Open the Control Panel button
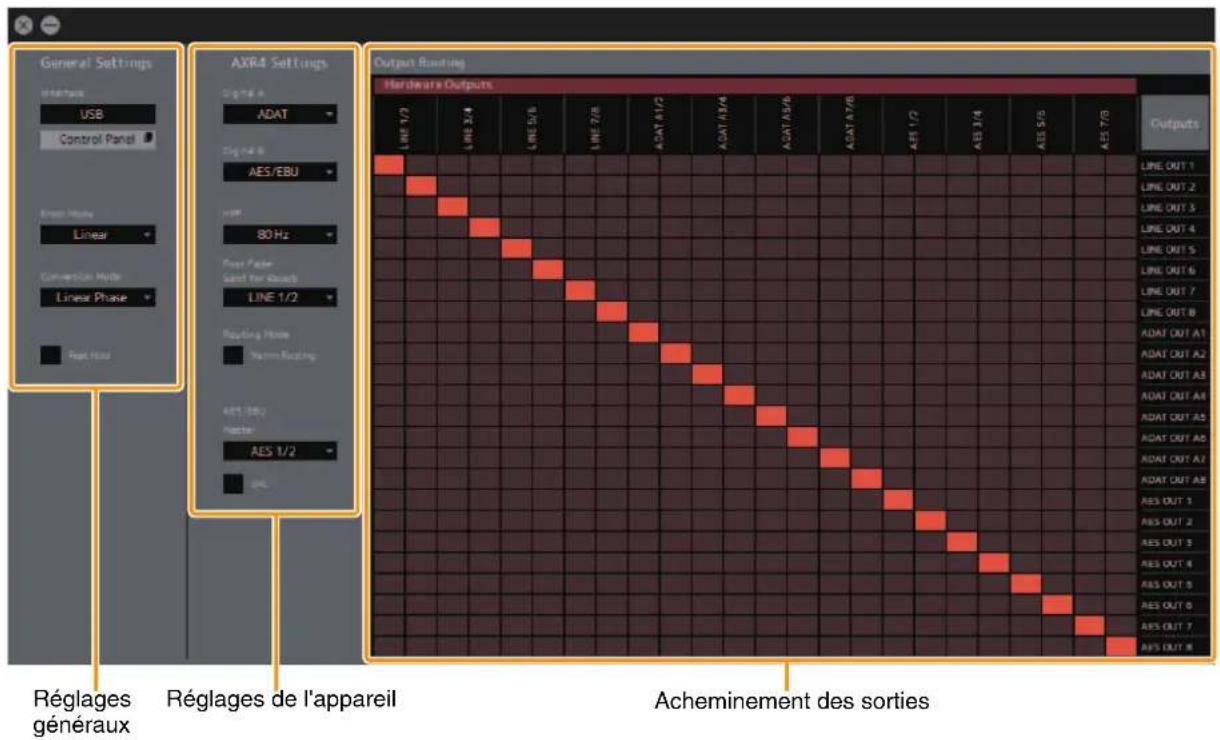 pyautogui.click(x=98, y=140)
